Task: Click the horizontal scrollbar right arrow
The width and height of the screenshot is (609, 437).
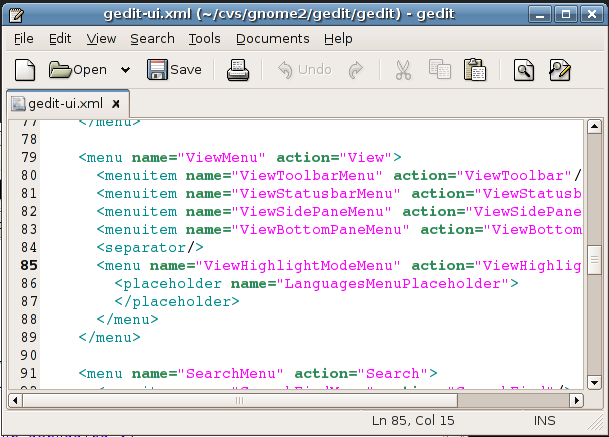Action: pos(576,400)
